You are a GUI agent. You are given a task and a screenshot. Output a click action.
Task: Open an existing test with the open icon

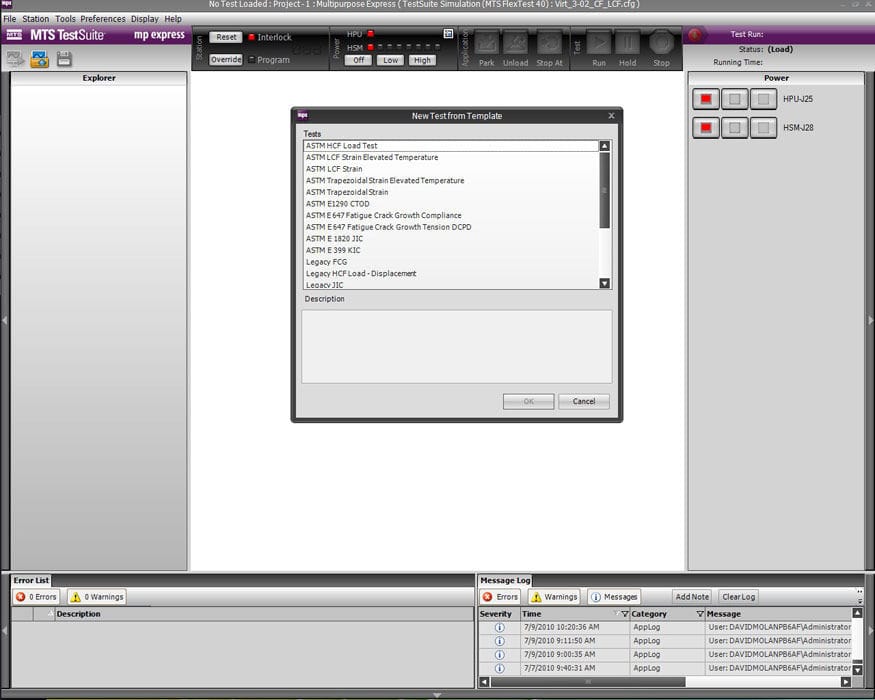pyautogui.click(x=37, y=59)
